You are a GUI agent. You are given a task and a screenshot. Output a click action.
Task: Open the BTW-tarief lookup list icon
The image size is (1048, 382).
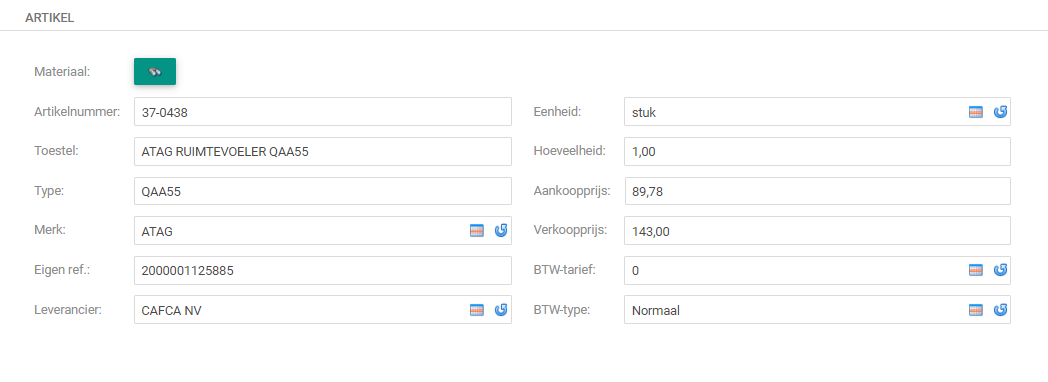tap(976, 270)
